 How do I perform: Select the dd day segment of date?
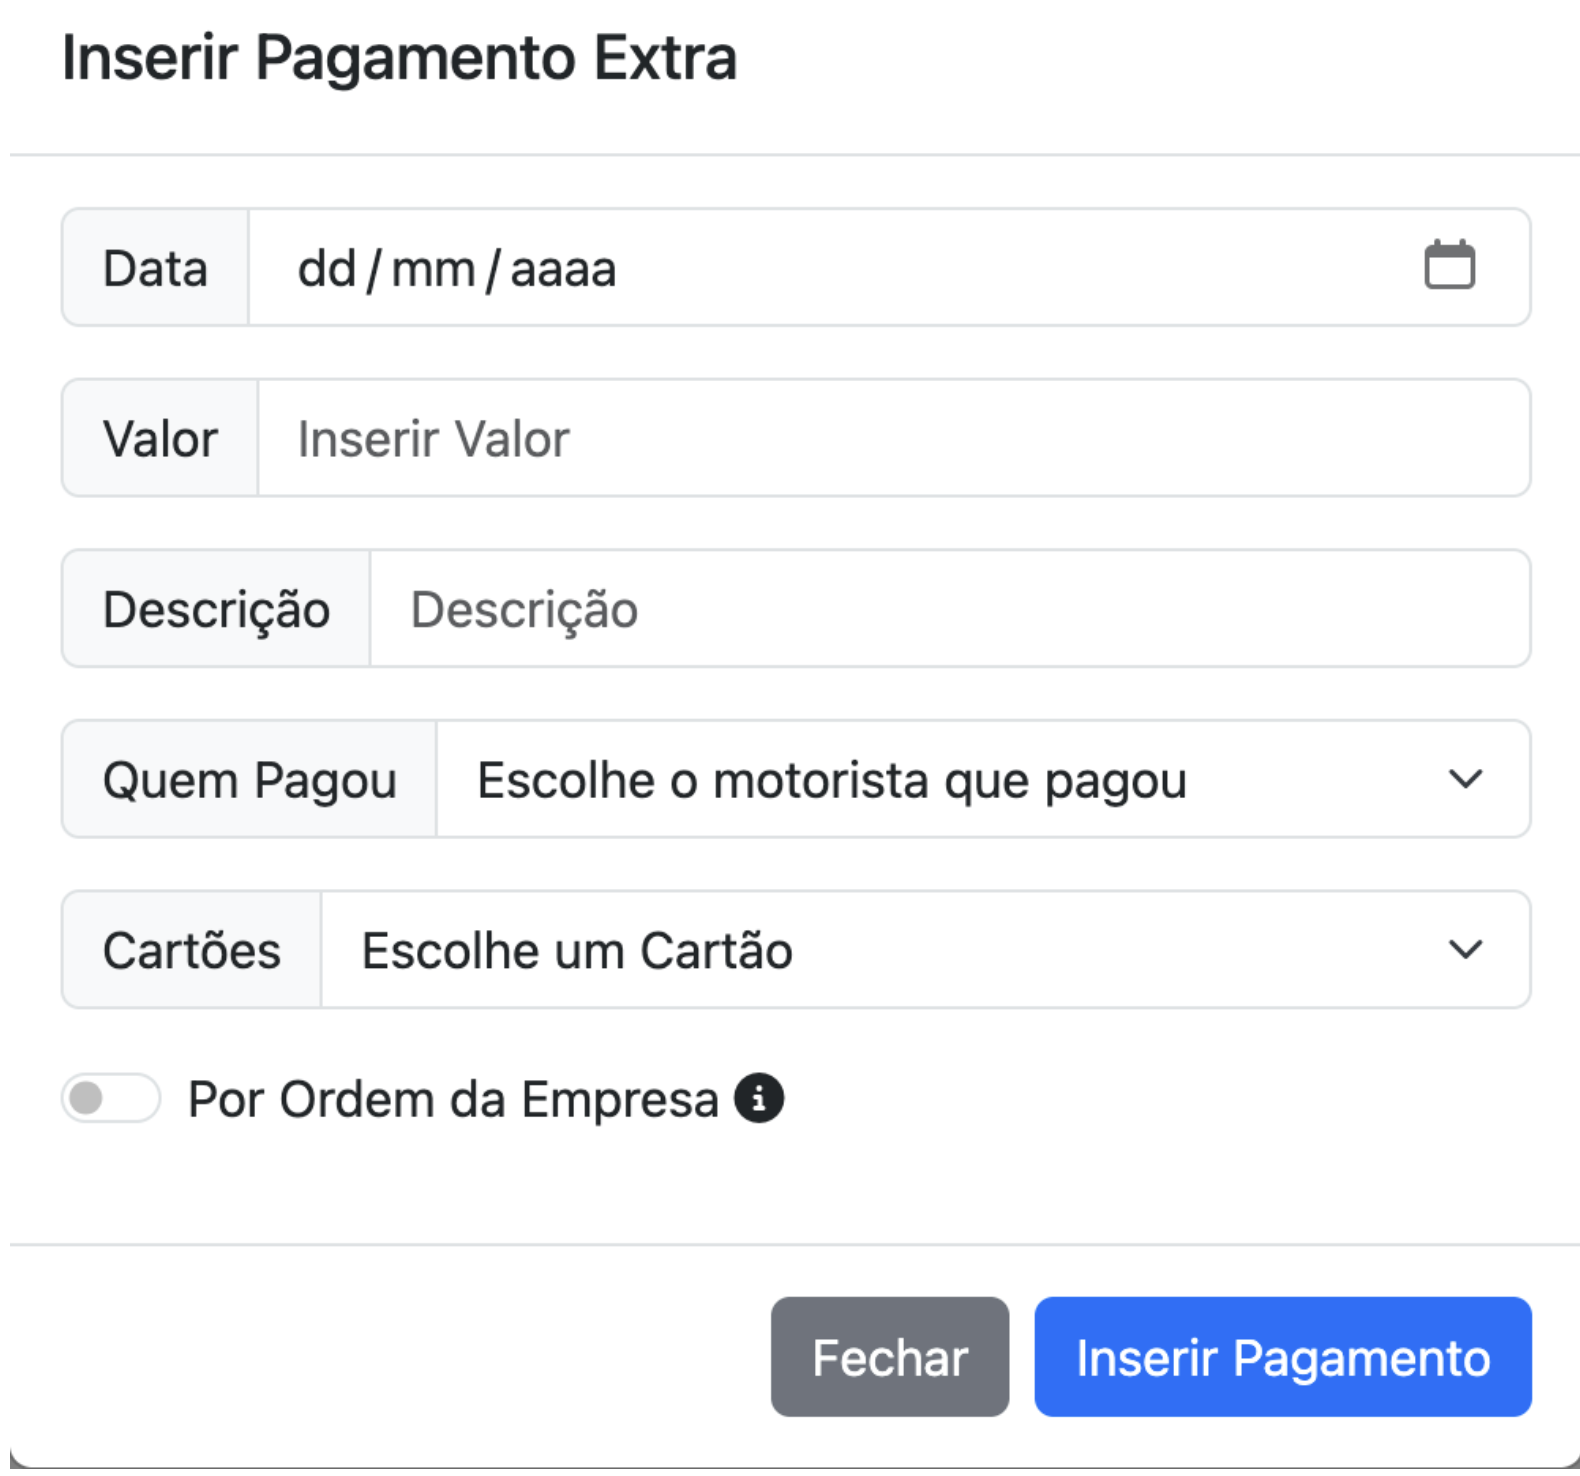pyautogui.click(x=327, y=268)
